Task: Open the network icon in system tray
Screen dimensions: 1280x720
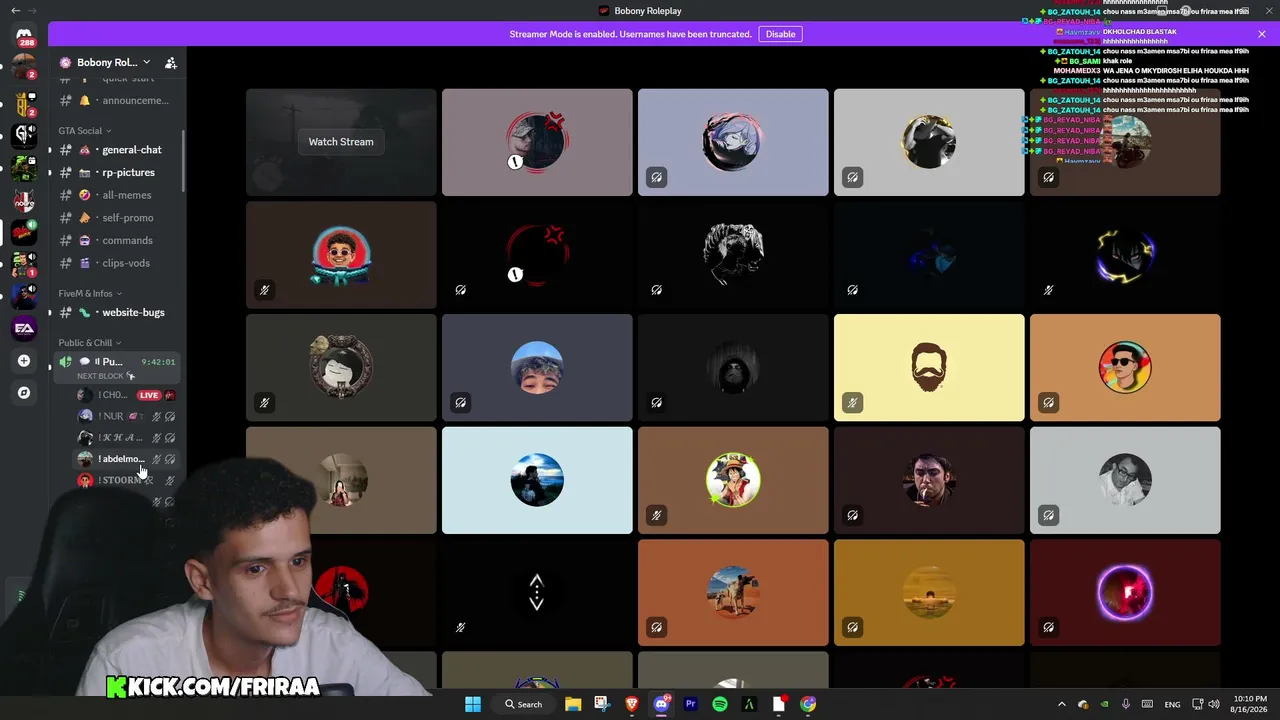Action: (x=1198, y=704)
